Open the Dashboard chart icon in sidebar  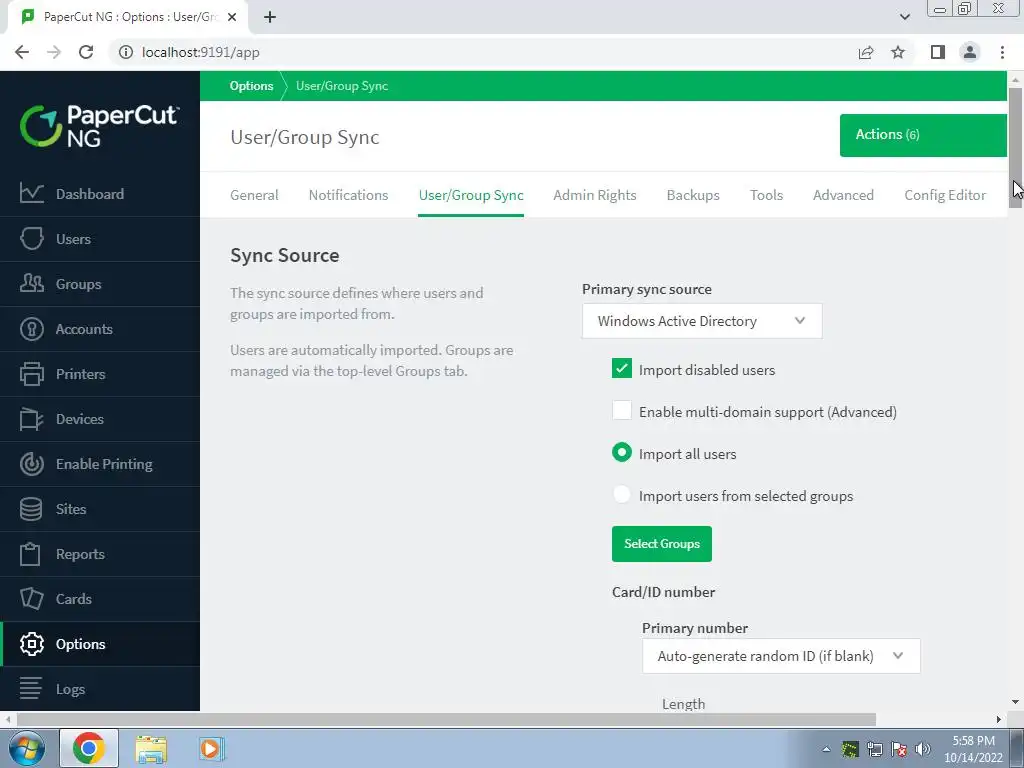point(31,193)
